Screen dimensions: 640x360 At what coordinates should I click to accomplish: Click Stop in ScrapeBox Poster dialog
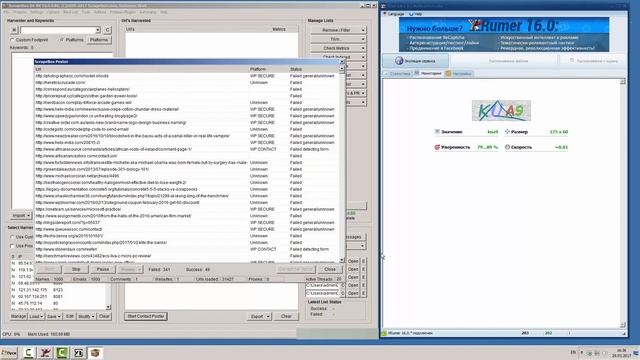pyautogui.click(x=76, y=269)
